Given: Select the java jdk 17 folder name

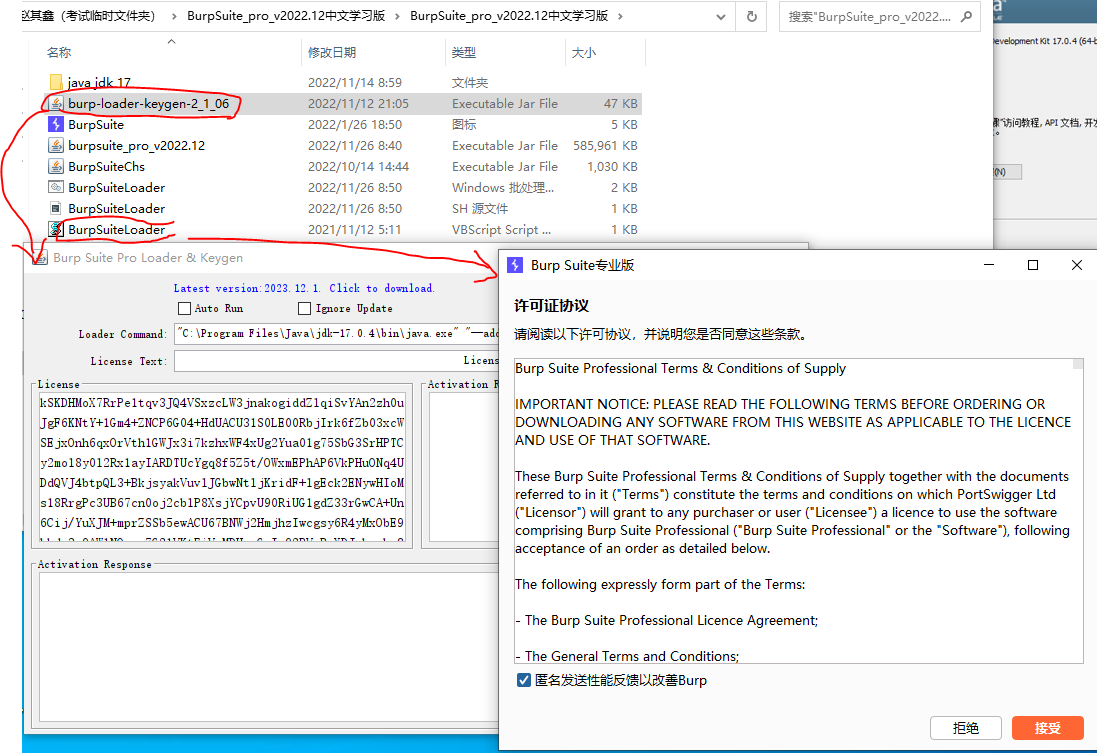Looking at the screenshot, I should click(x=99, y=83).
